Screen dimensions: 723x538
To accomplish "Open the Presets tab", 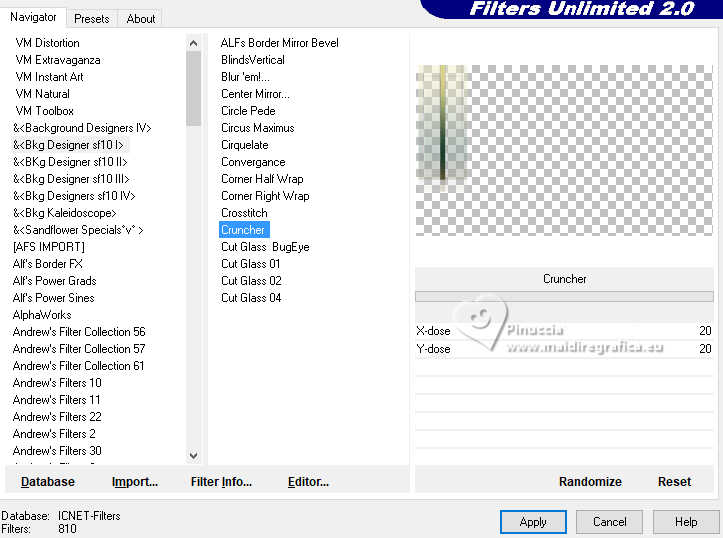I will [x=92, y=19].
